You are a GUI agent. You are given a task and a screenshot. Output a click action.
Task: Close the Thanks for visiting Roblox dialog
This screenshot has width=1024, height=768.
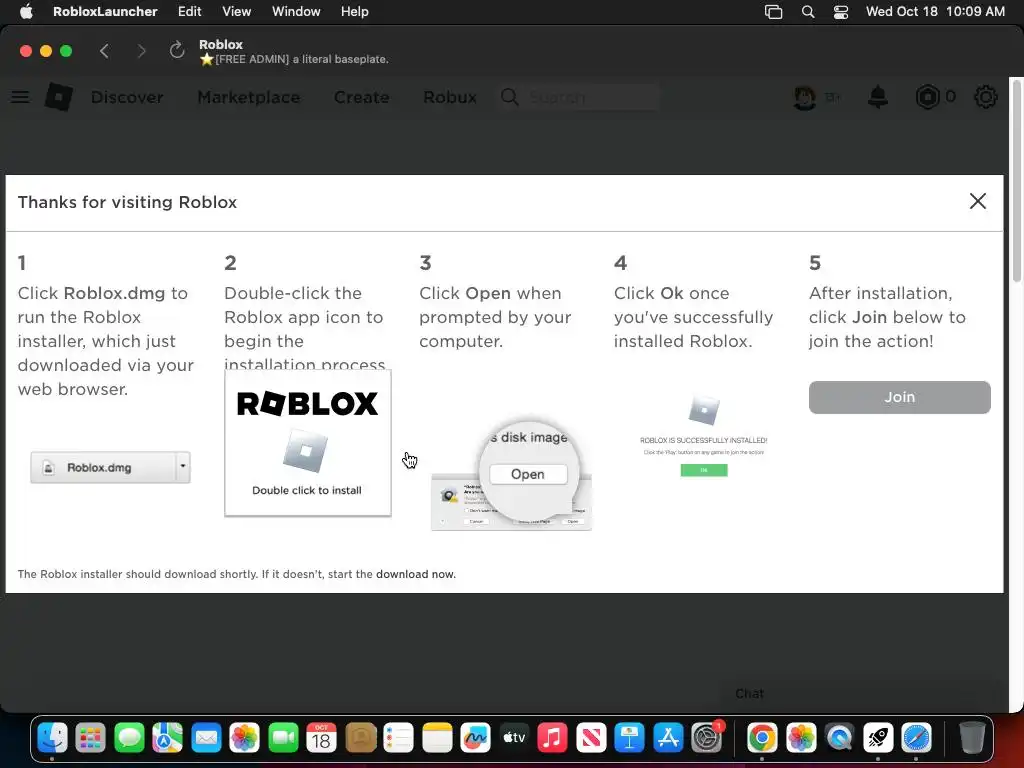978,201
